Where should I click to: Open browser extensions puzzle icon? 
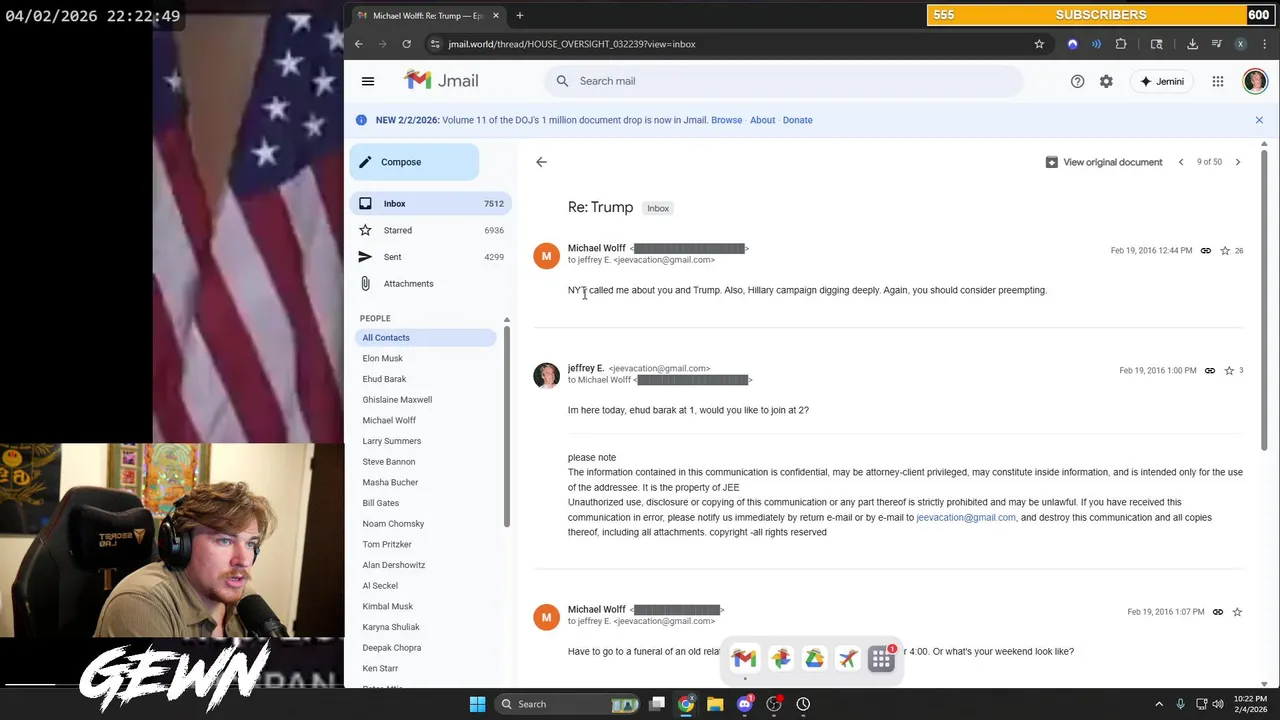pos(1121,44)
